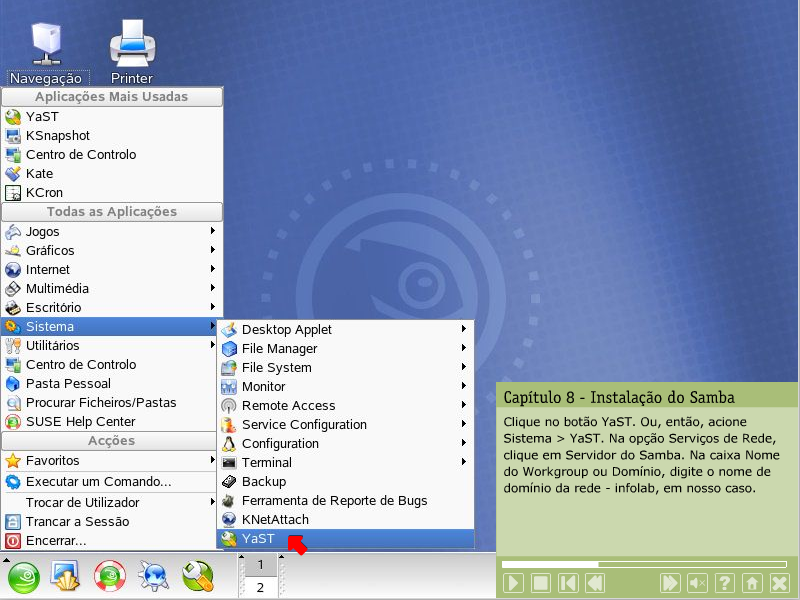The height and width of the screenshot is (600, 800).
Task: Click the SUSE start menu button
Action: (x=23, y=576)
